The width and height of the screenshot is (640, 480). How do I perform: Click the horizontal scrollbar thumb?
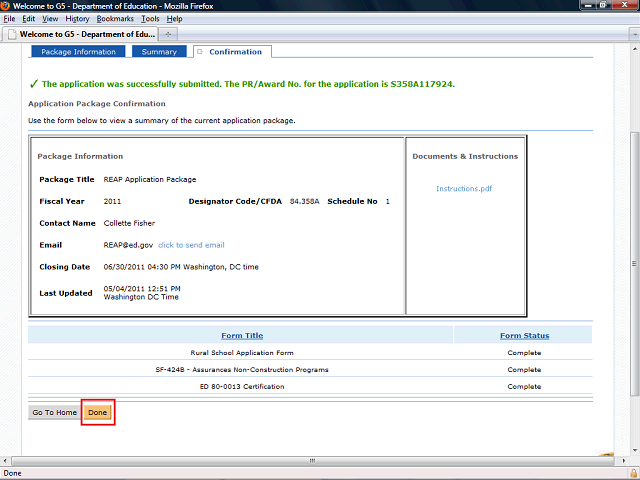pos(313,460)
